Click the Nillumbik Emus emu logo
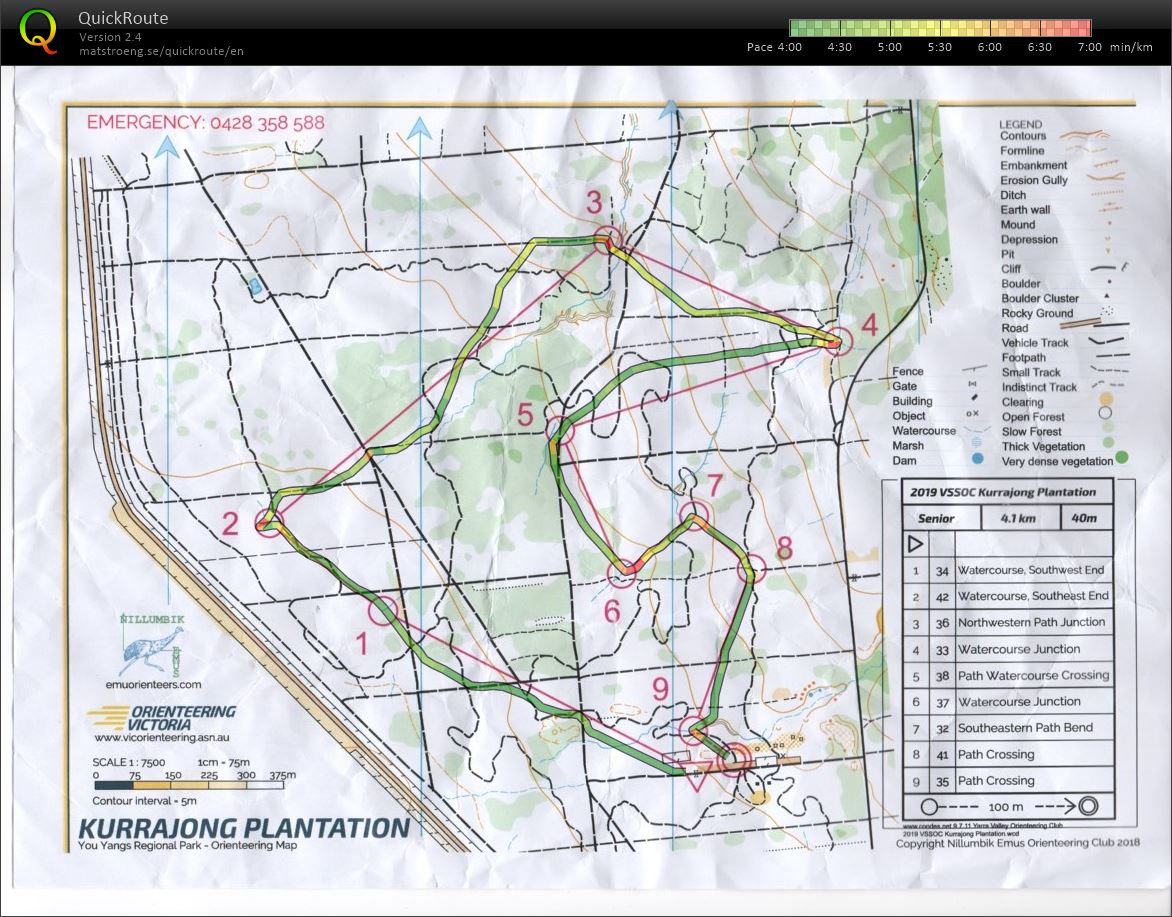This screenshot has width=1172, height=917. [151, 646]
